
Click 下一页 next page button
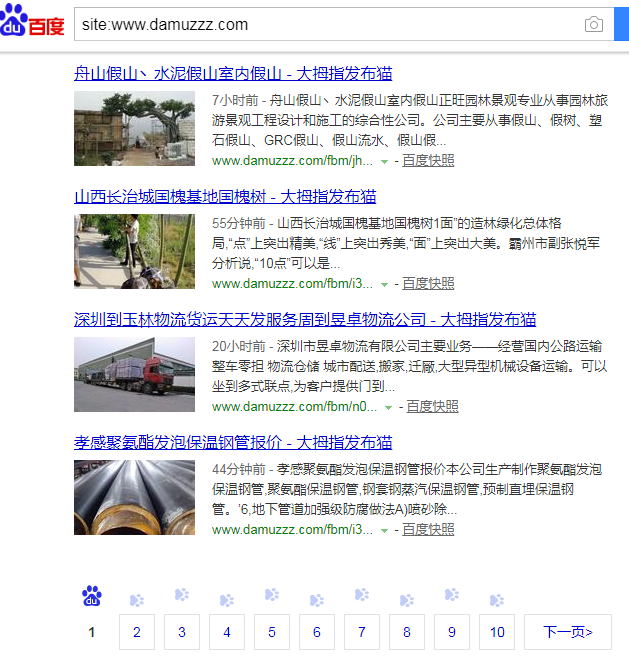tap(568, 632)
